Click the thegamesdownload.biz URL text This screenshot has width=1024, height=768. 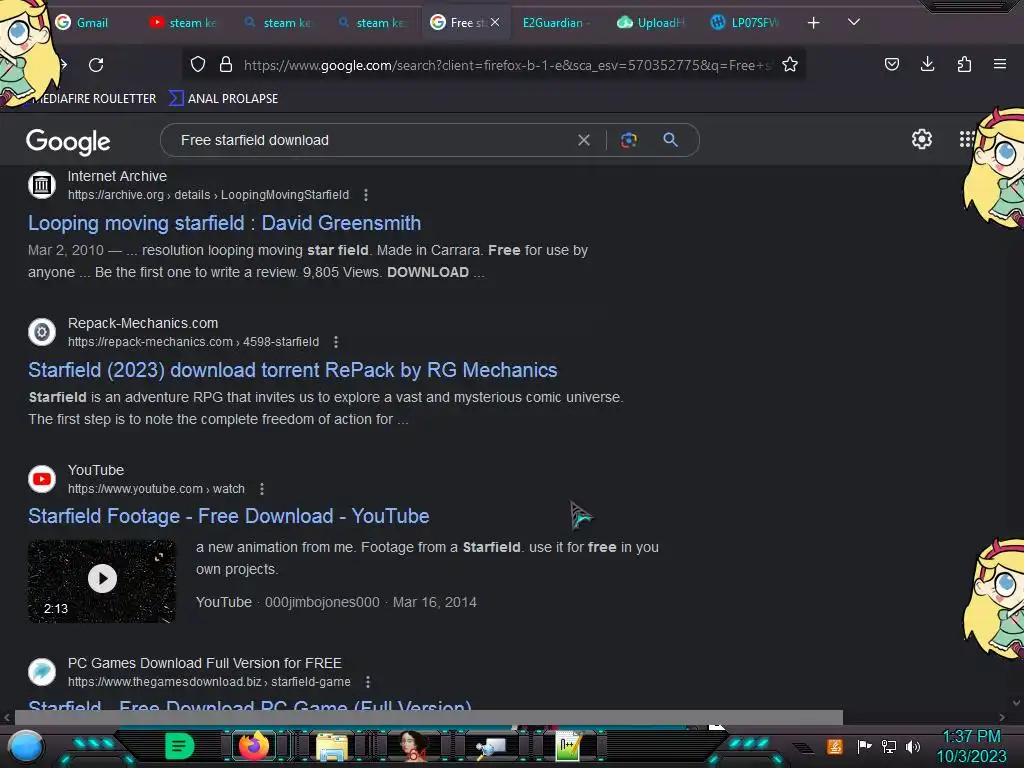coord(209,682)
